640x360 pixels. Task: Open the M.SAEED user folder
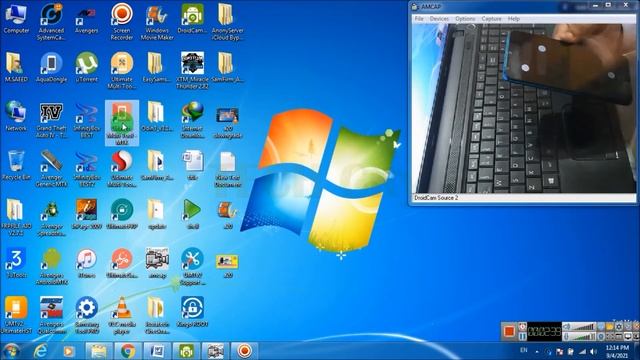(x=16, y=68)
